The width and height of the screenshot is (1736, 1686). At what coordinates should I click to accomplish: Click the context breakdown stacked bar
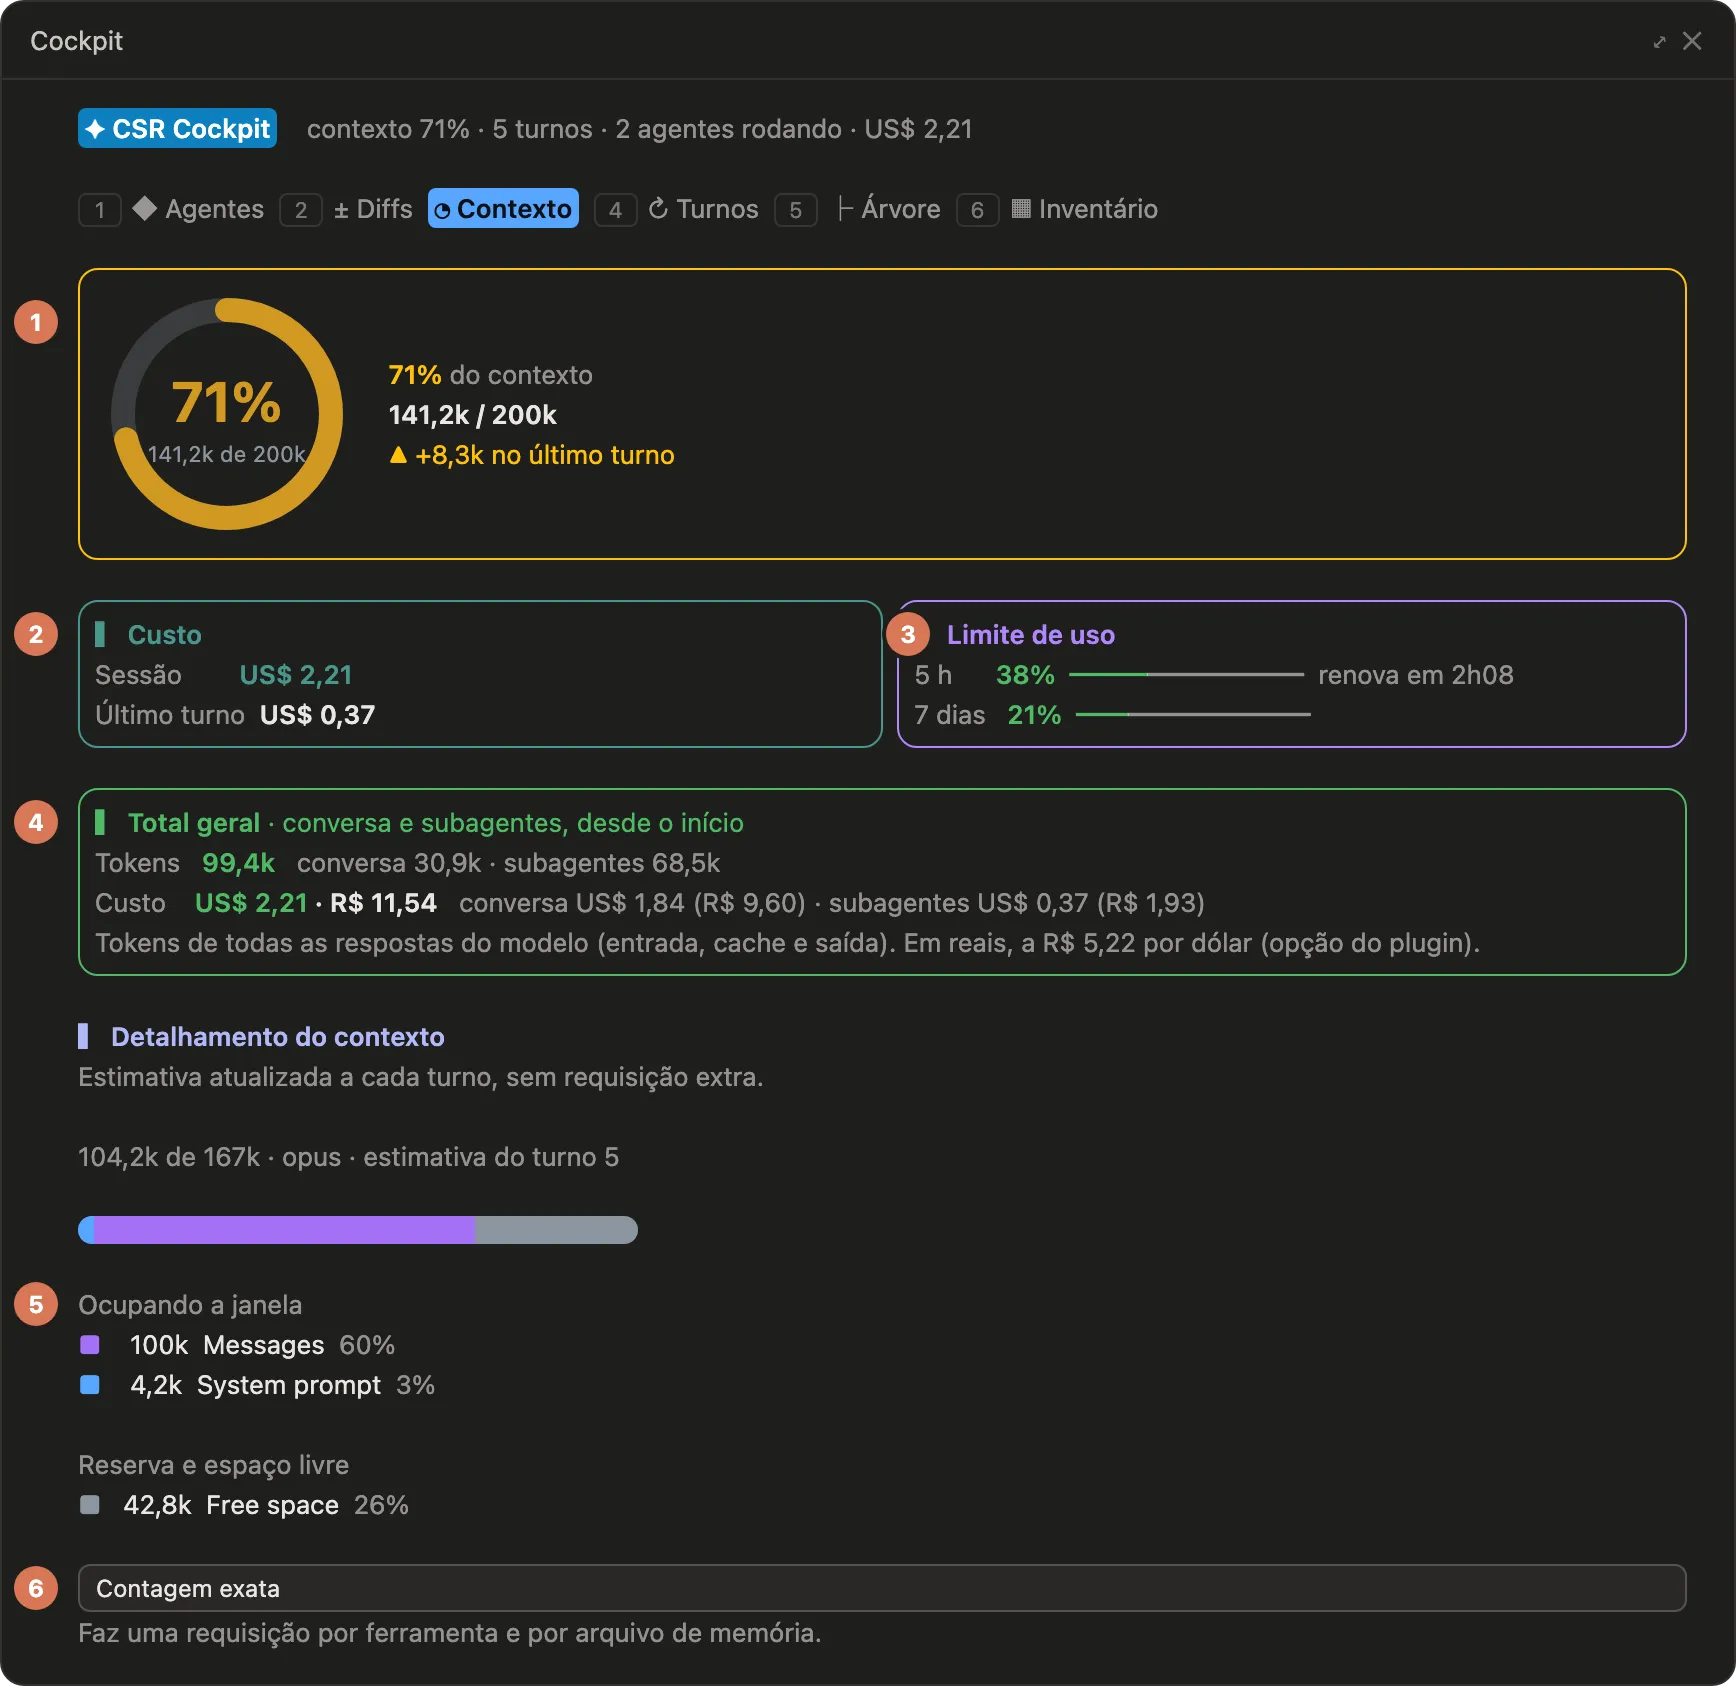point(358,1230)
